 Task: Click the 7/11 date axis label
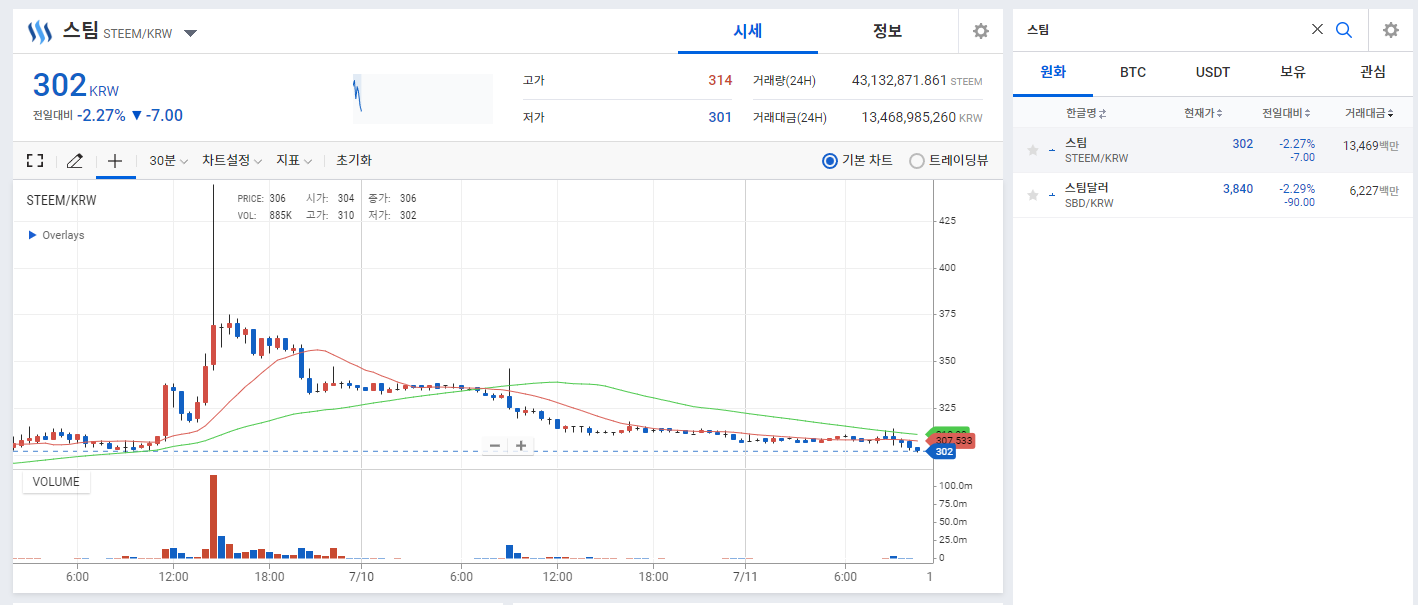click(x=745, y=577)
